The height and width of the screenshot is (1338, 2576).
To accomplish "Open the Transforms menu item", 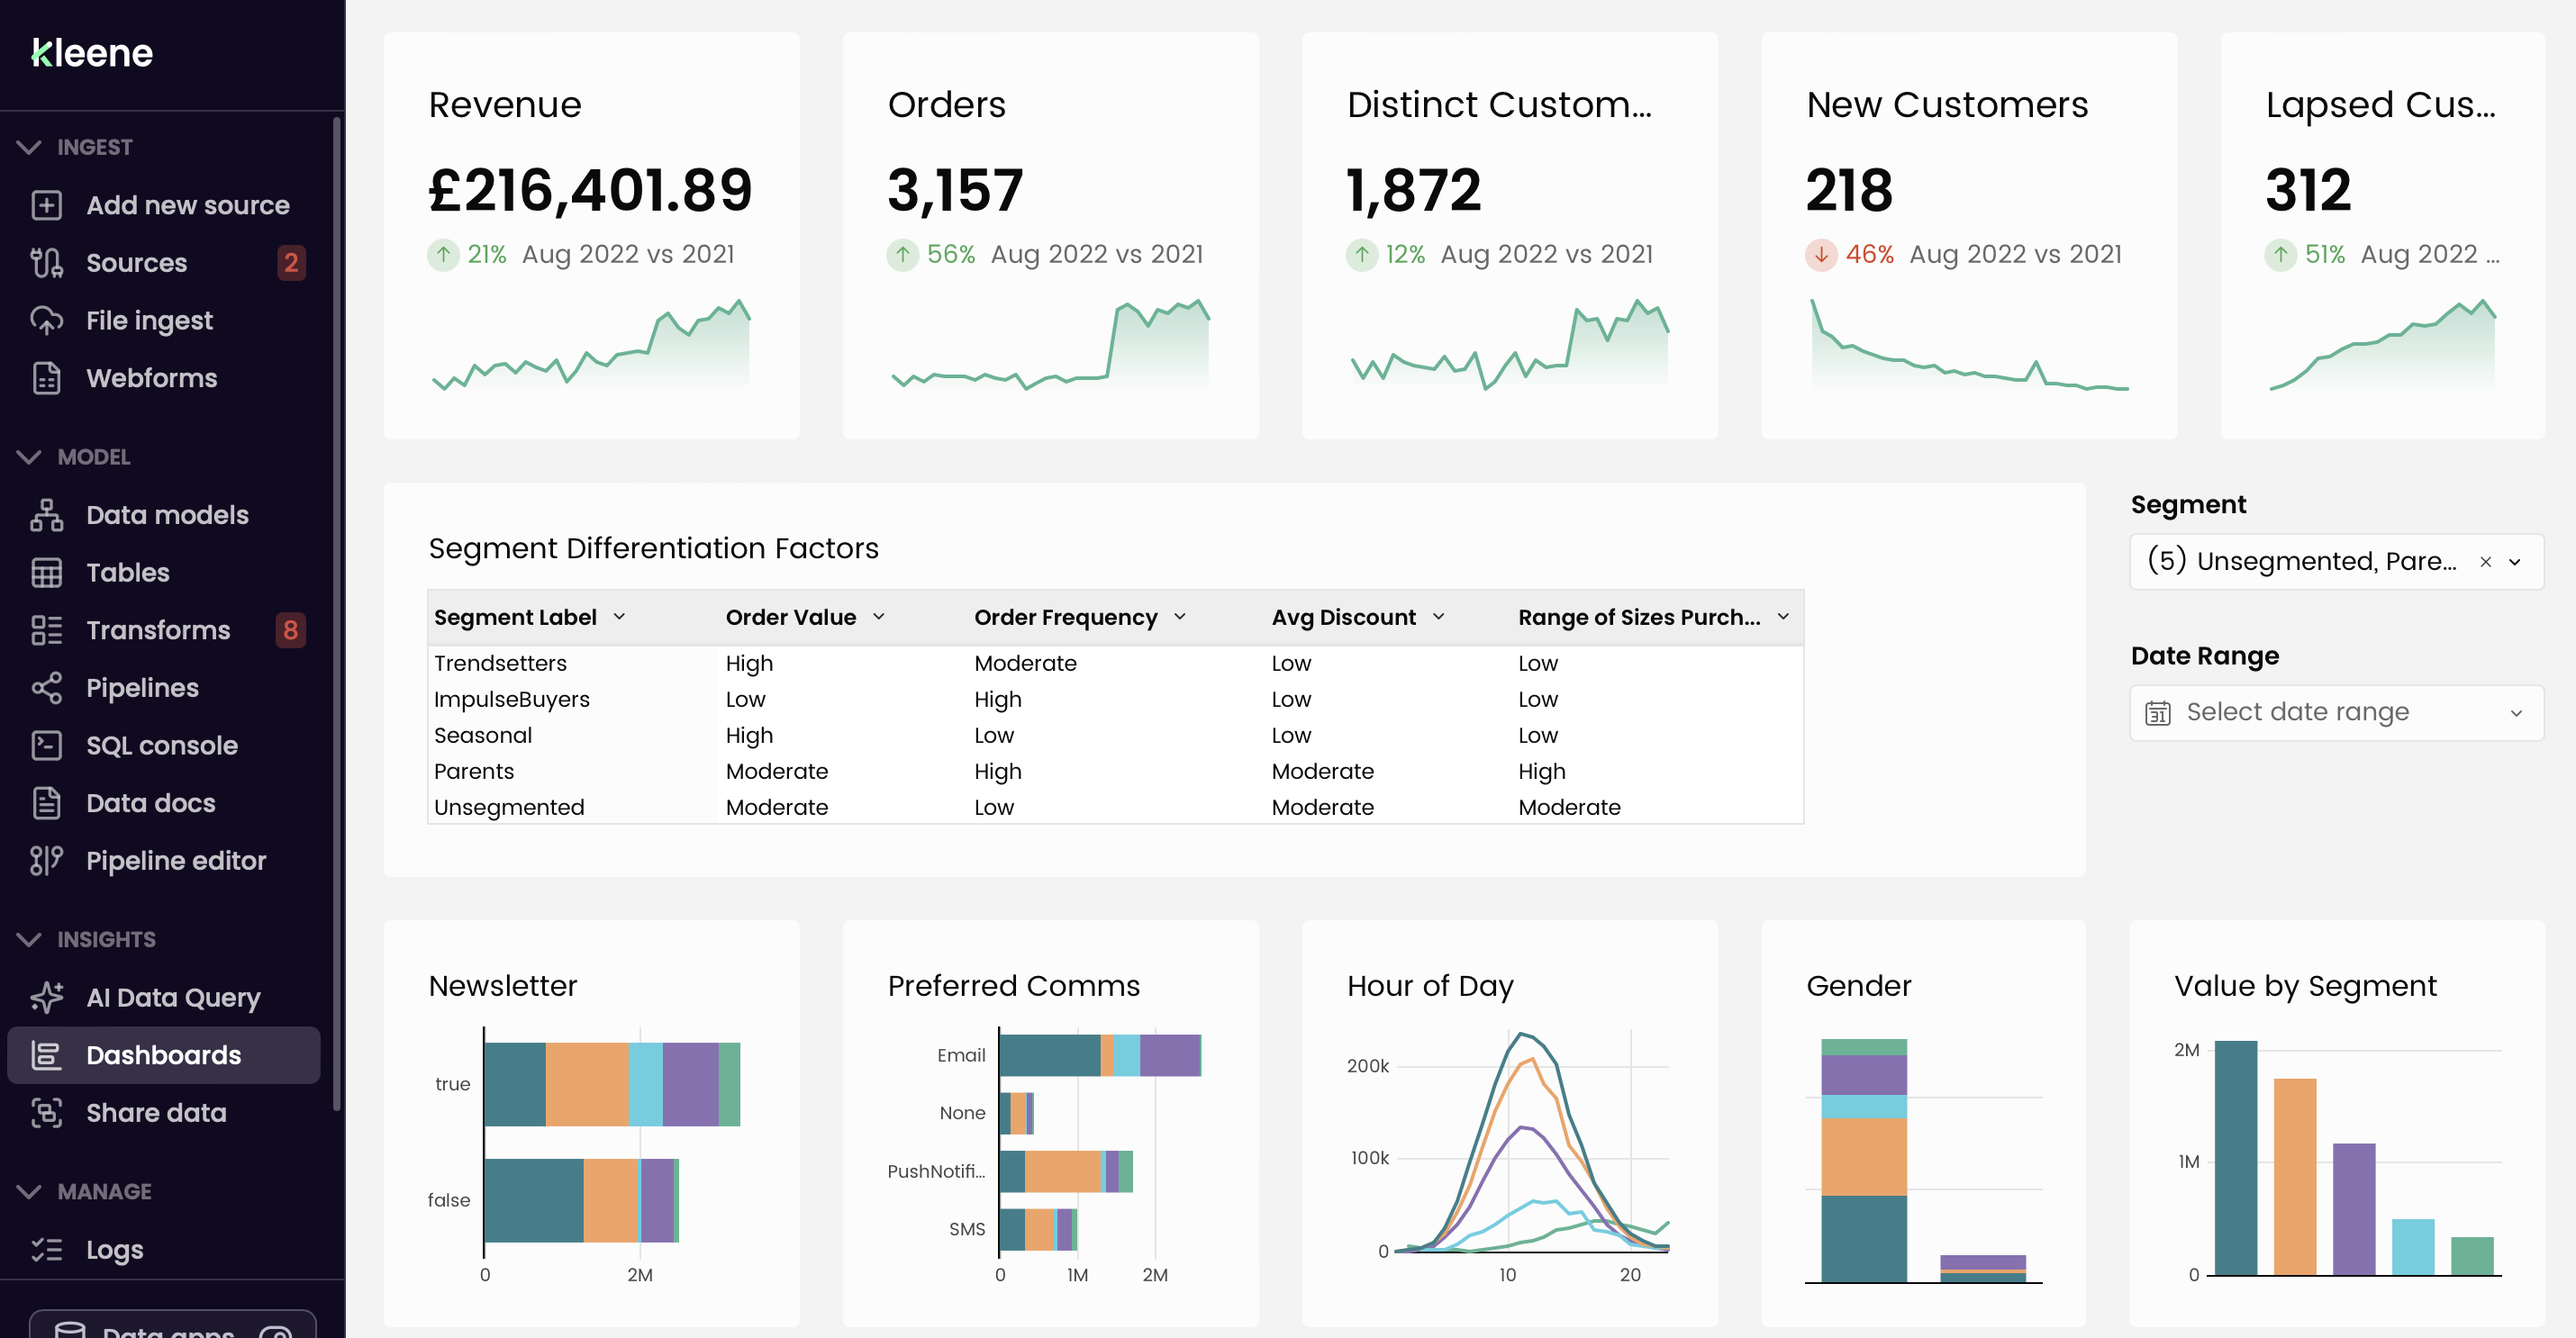I will 158,630.
